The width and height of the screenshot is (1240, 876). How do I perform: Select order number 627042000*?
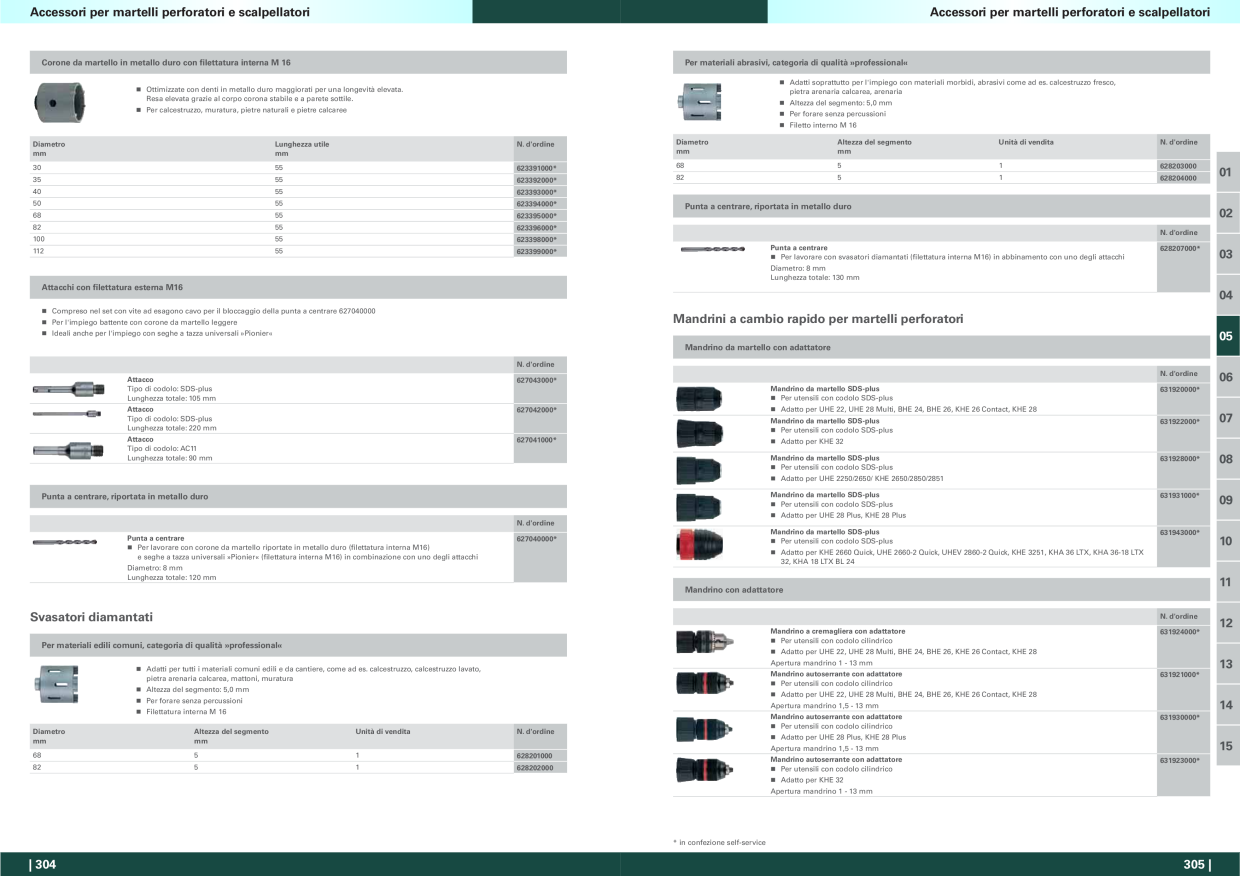pyautogui.click(x=536, y=410)
